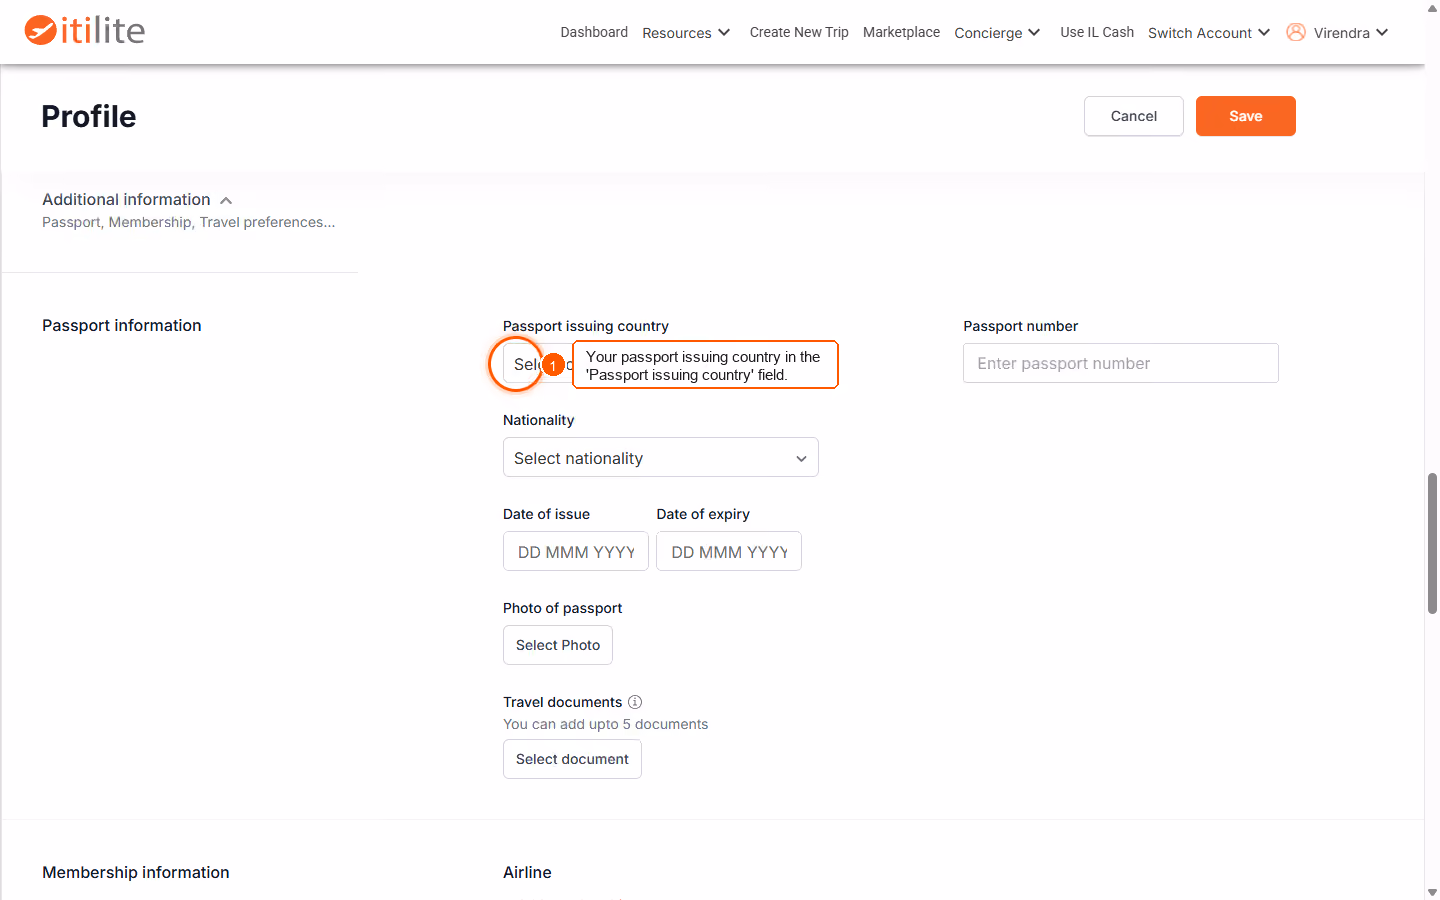Focus the Passport number field
Image resolution: width=1440 pixels, height=900 pixels.
(1121, 363)
